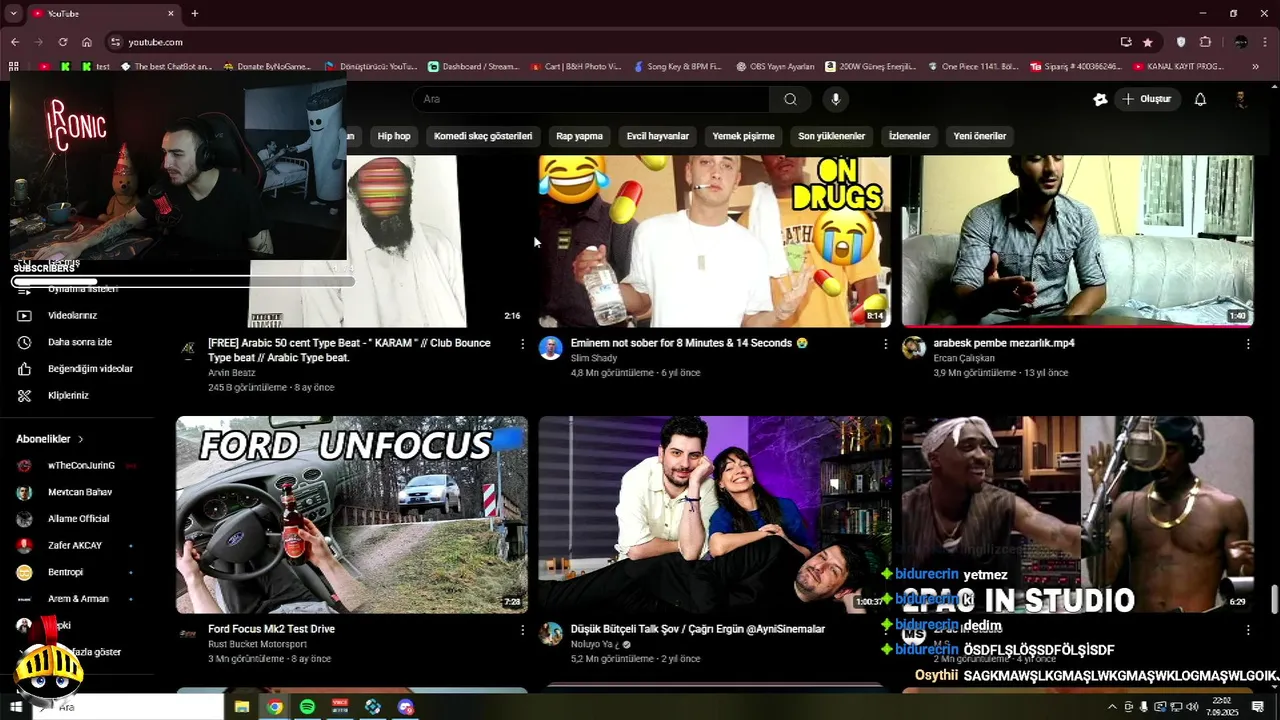Click the Oluştur create button
This screenshot has width=1280, height=720.
click(1147, 99)
